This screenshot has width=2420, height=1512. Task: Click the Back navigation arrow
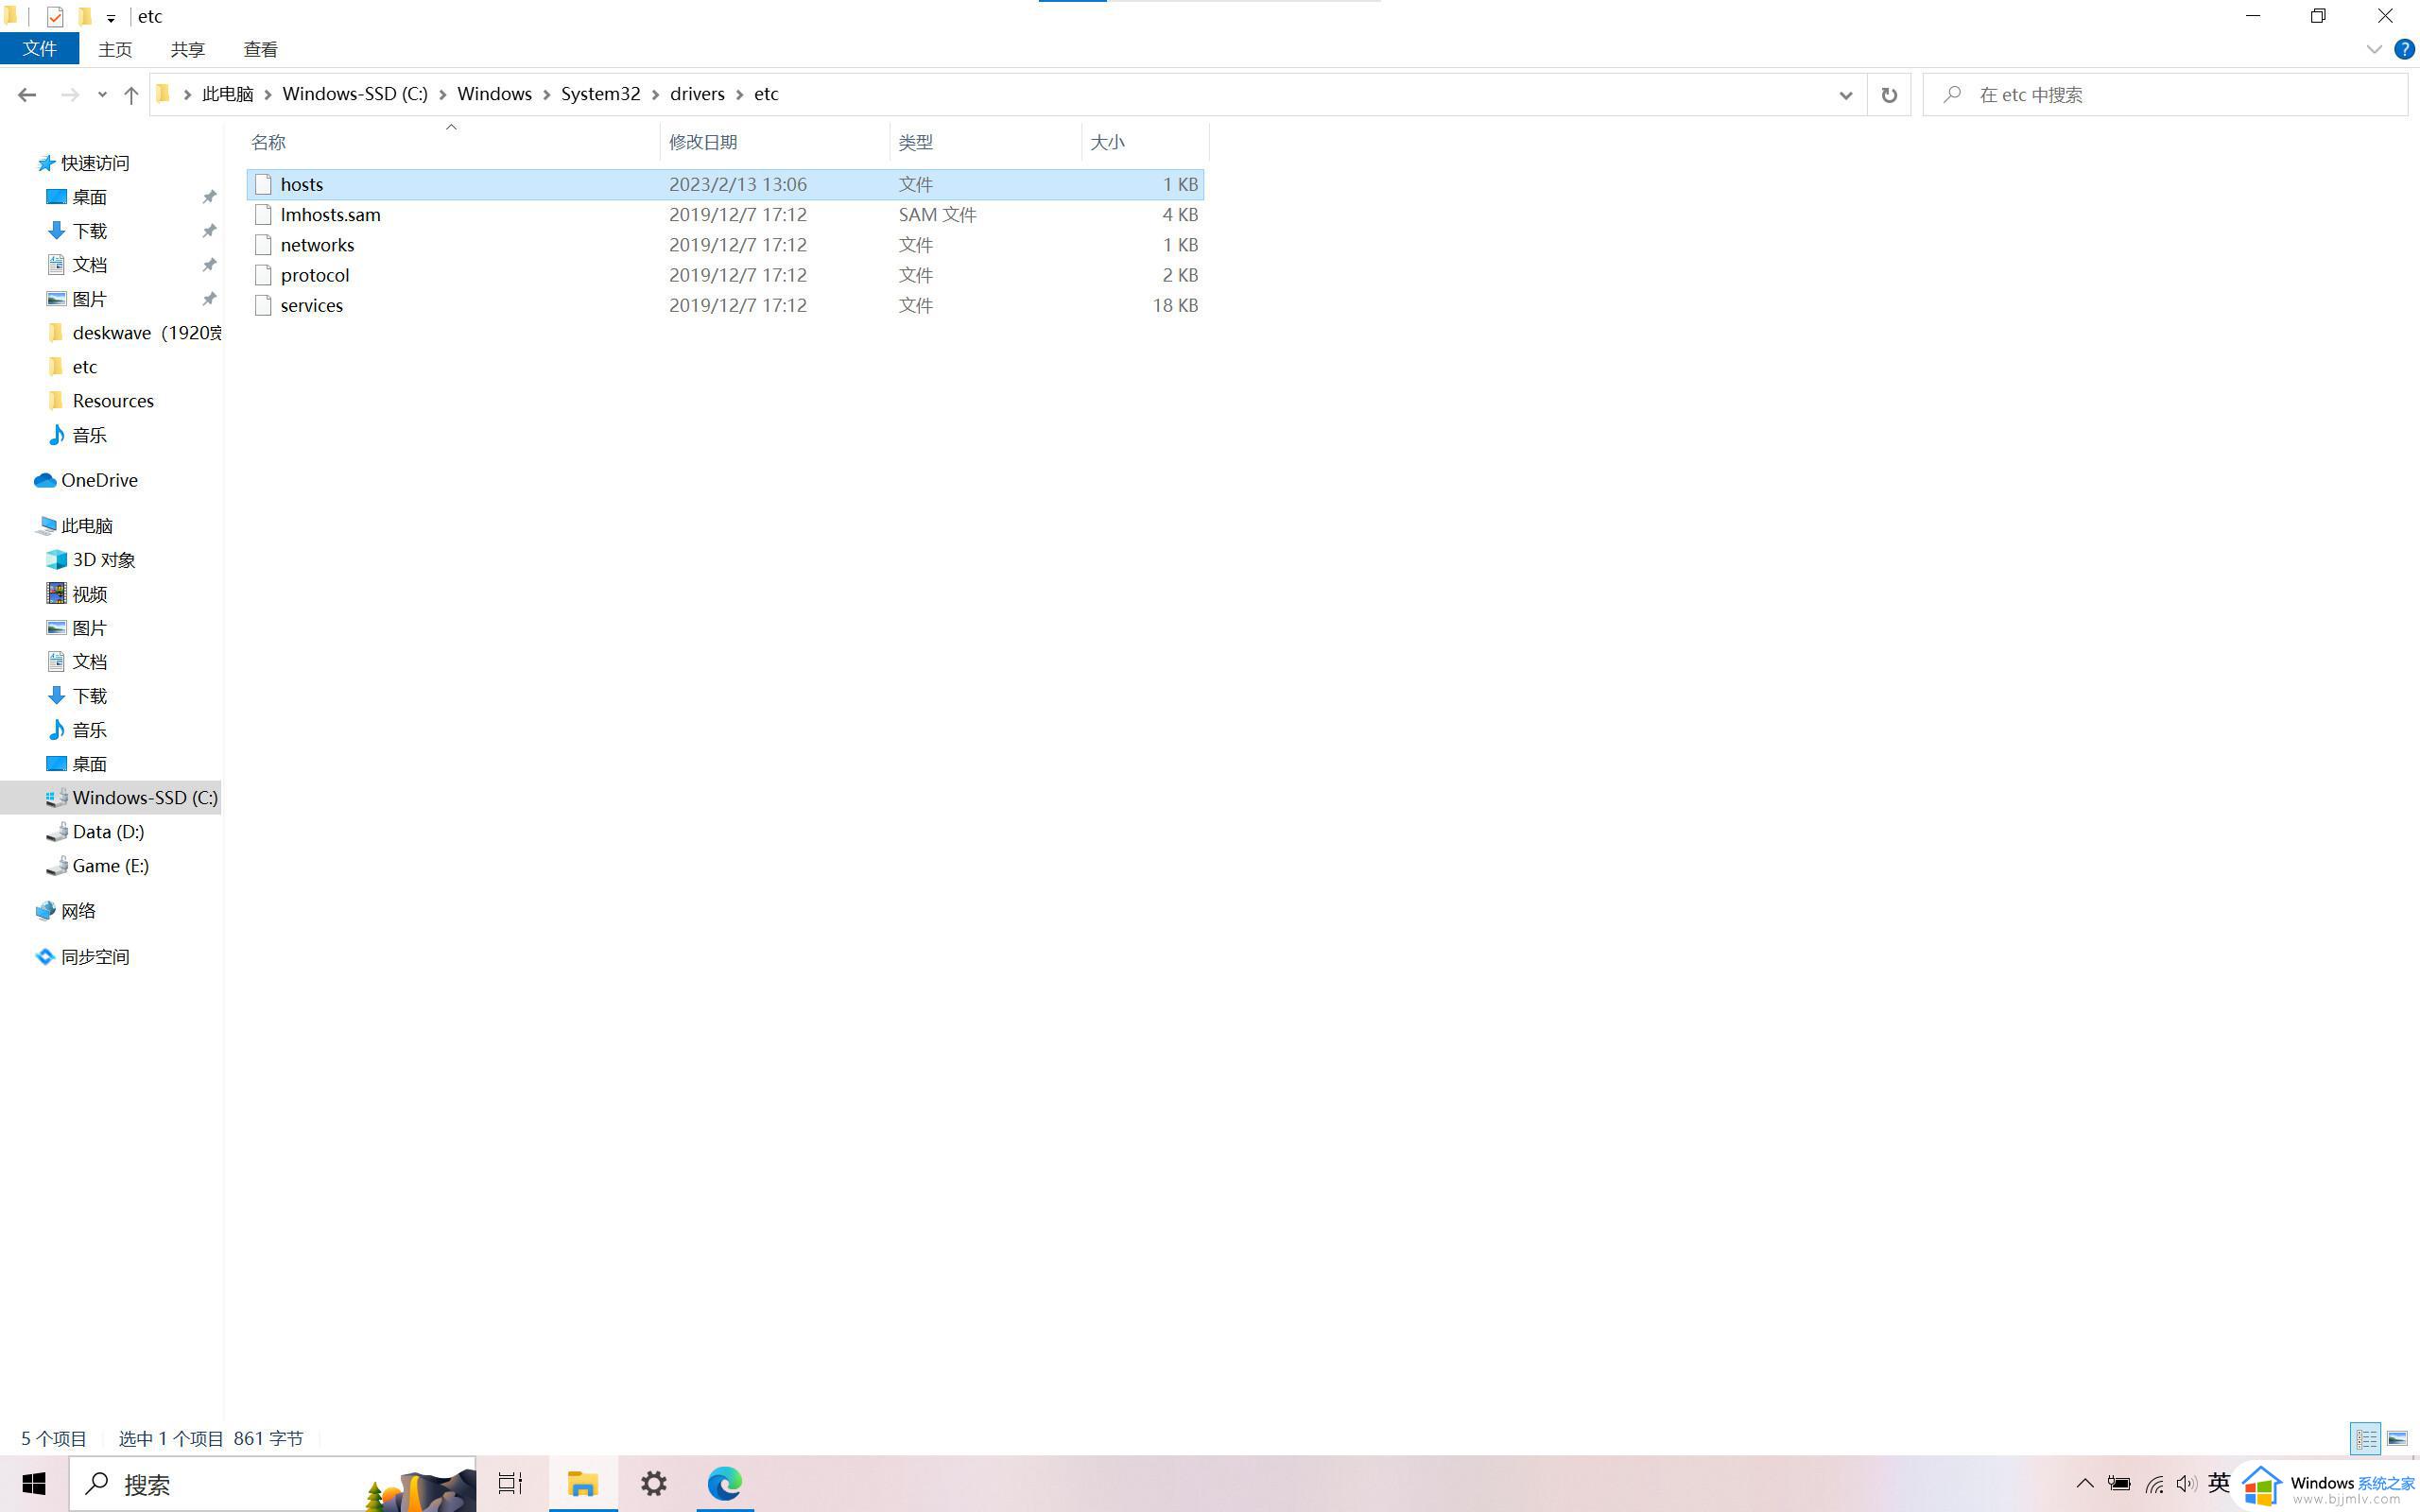click(27, 94)
